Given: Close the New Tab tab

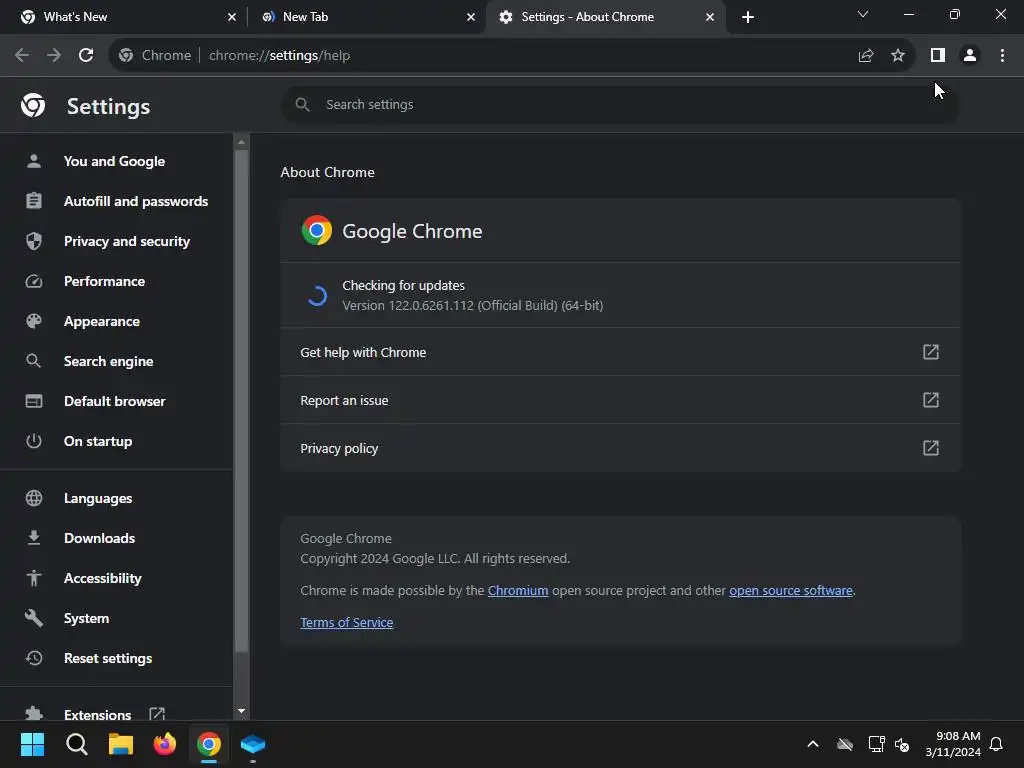Looking at the screenshot, I should click(x=471, y=17).
